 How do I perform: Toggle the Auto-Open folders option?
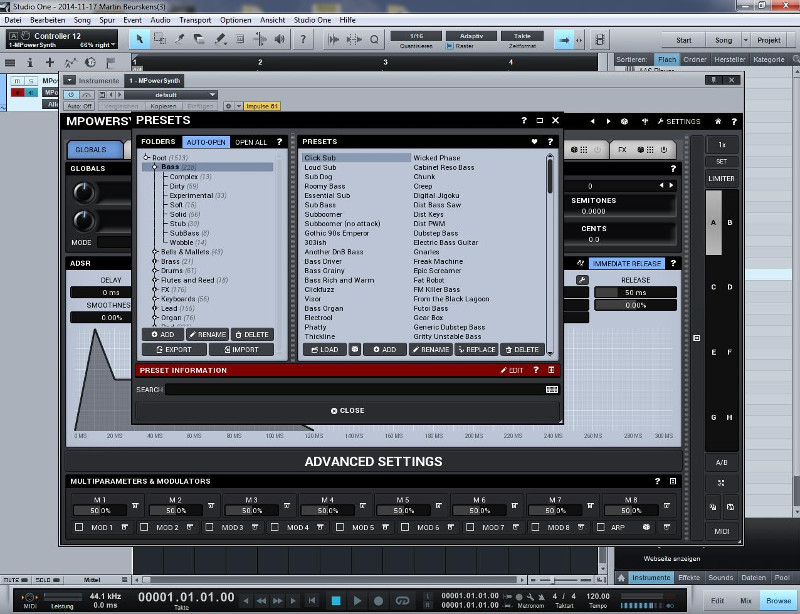coord(206,142)
